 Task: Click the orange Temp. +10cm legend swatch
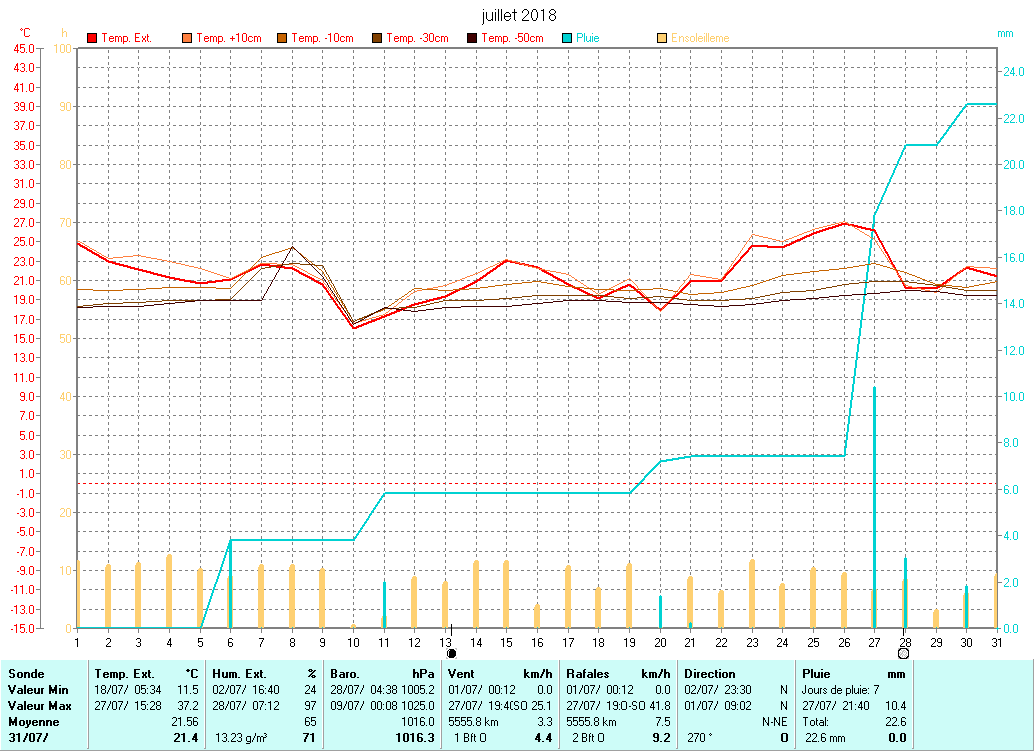pyautogui.click(x=187, y=38)
